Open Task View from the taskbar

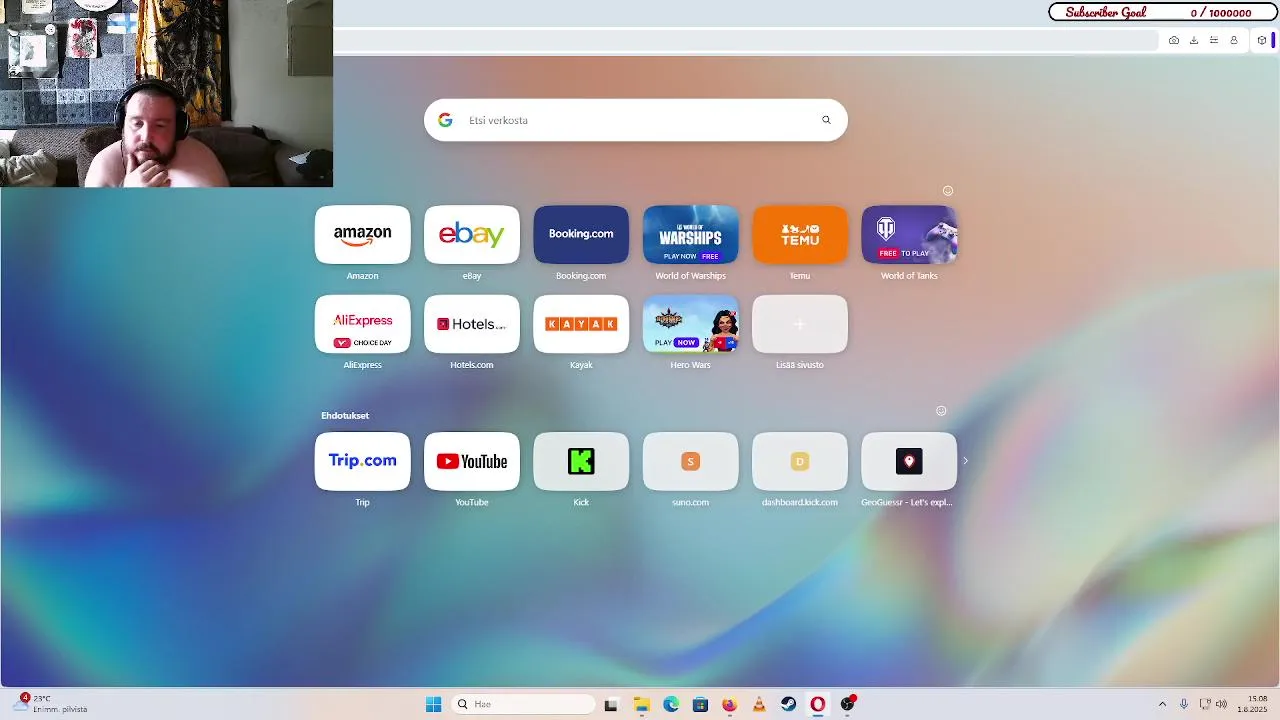611,704
